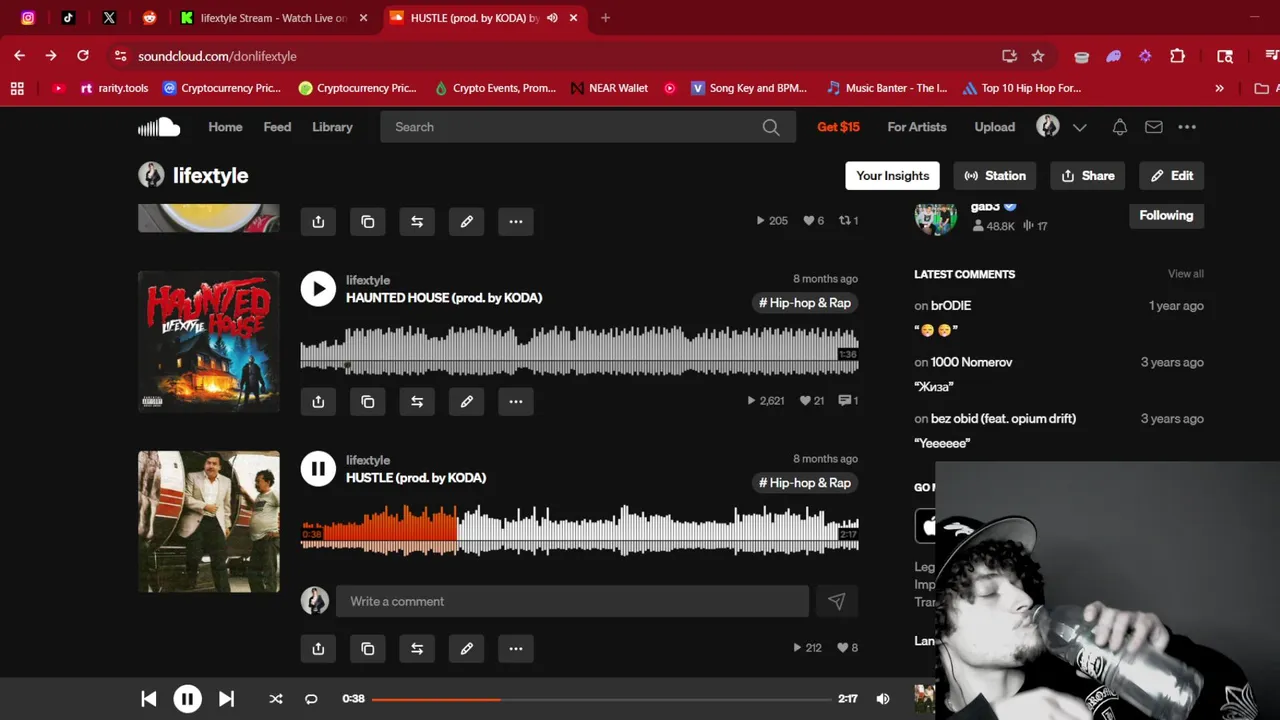Toggle shuffle in the player bar
The height and width of the screenshot is (720, 1280).
276,699
